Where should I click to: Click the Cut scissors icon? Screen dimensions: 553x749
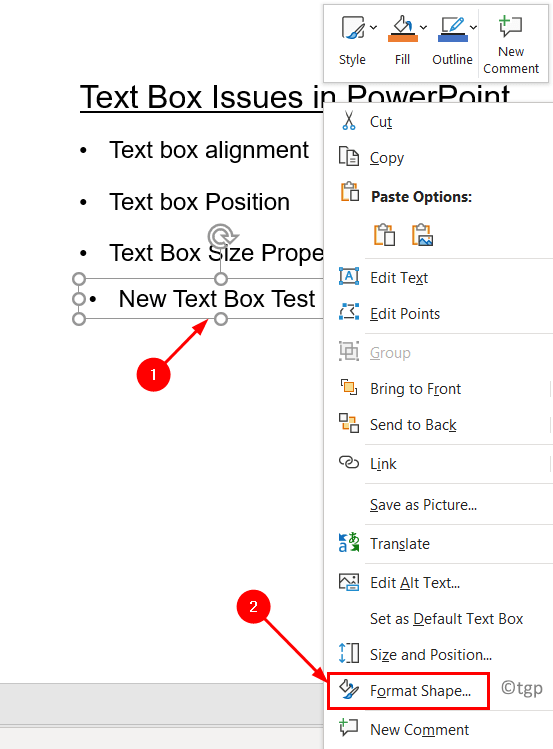(349, 121)
